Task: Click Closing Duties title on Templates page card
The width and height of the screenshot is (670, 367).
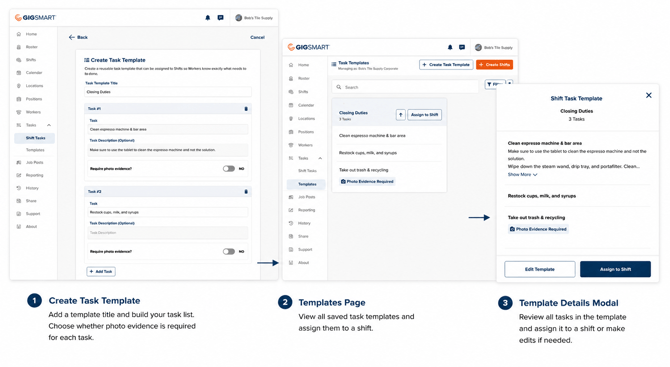Action: (353, 113)
